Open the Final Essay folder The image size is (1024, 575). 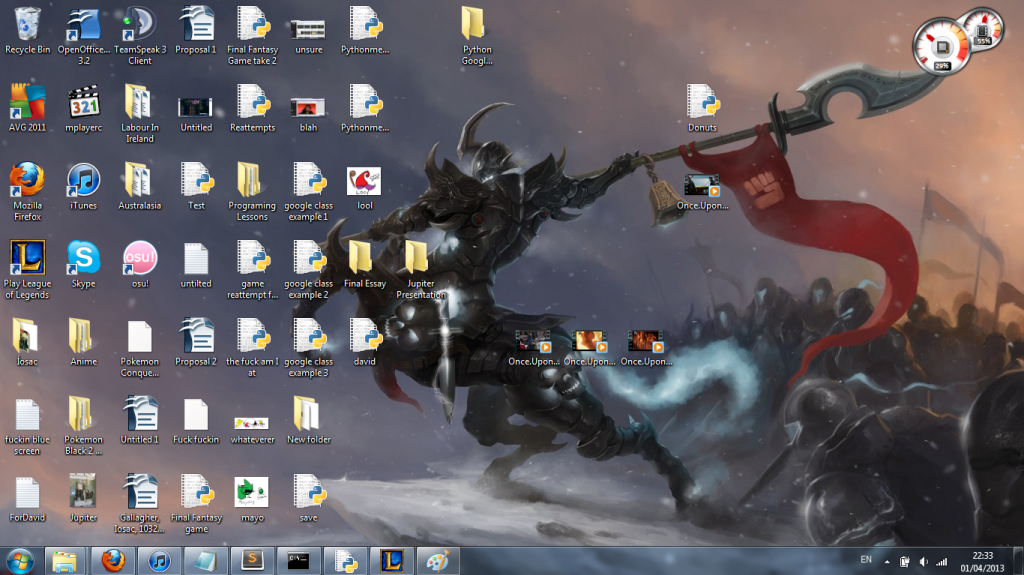point(361,257)
